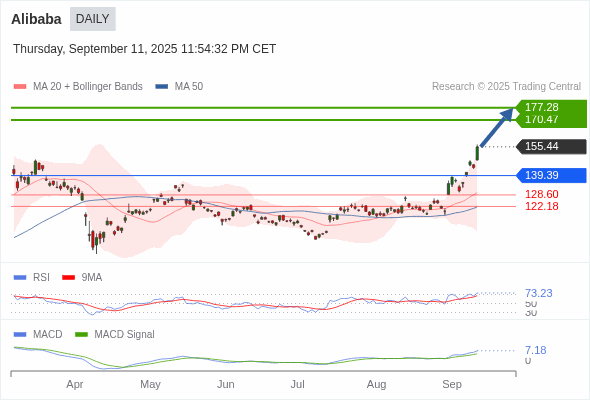Click the Sep label on time axis

(452, 384)
